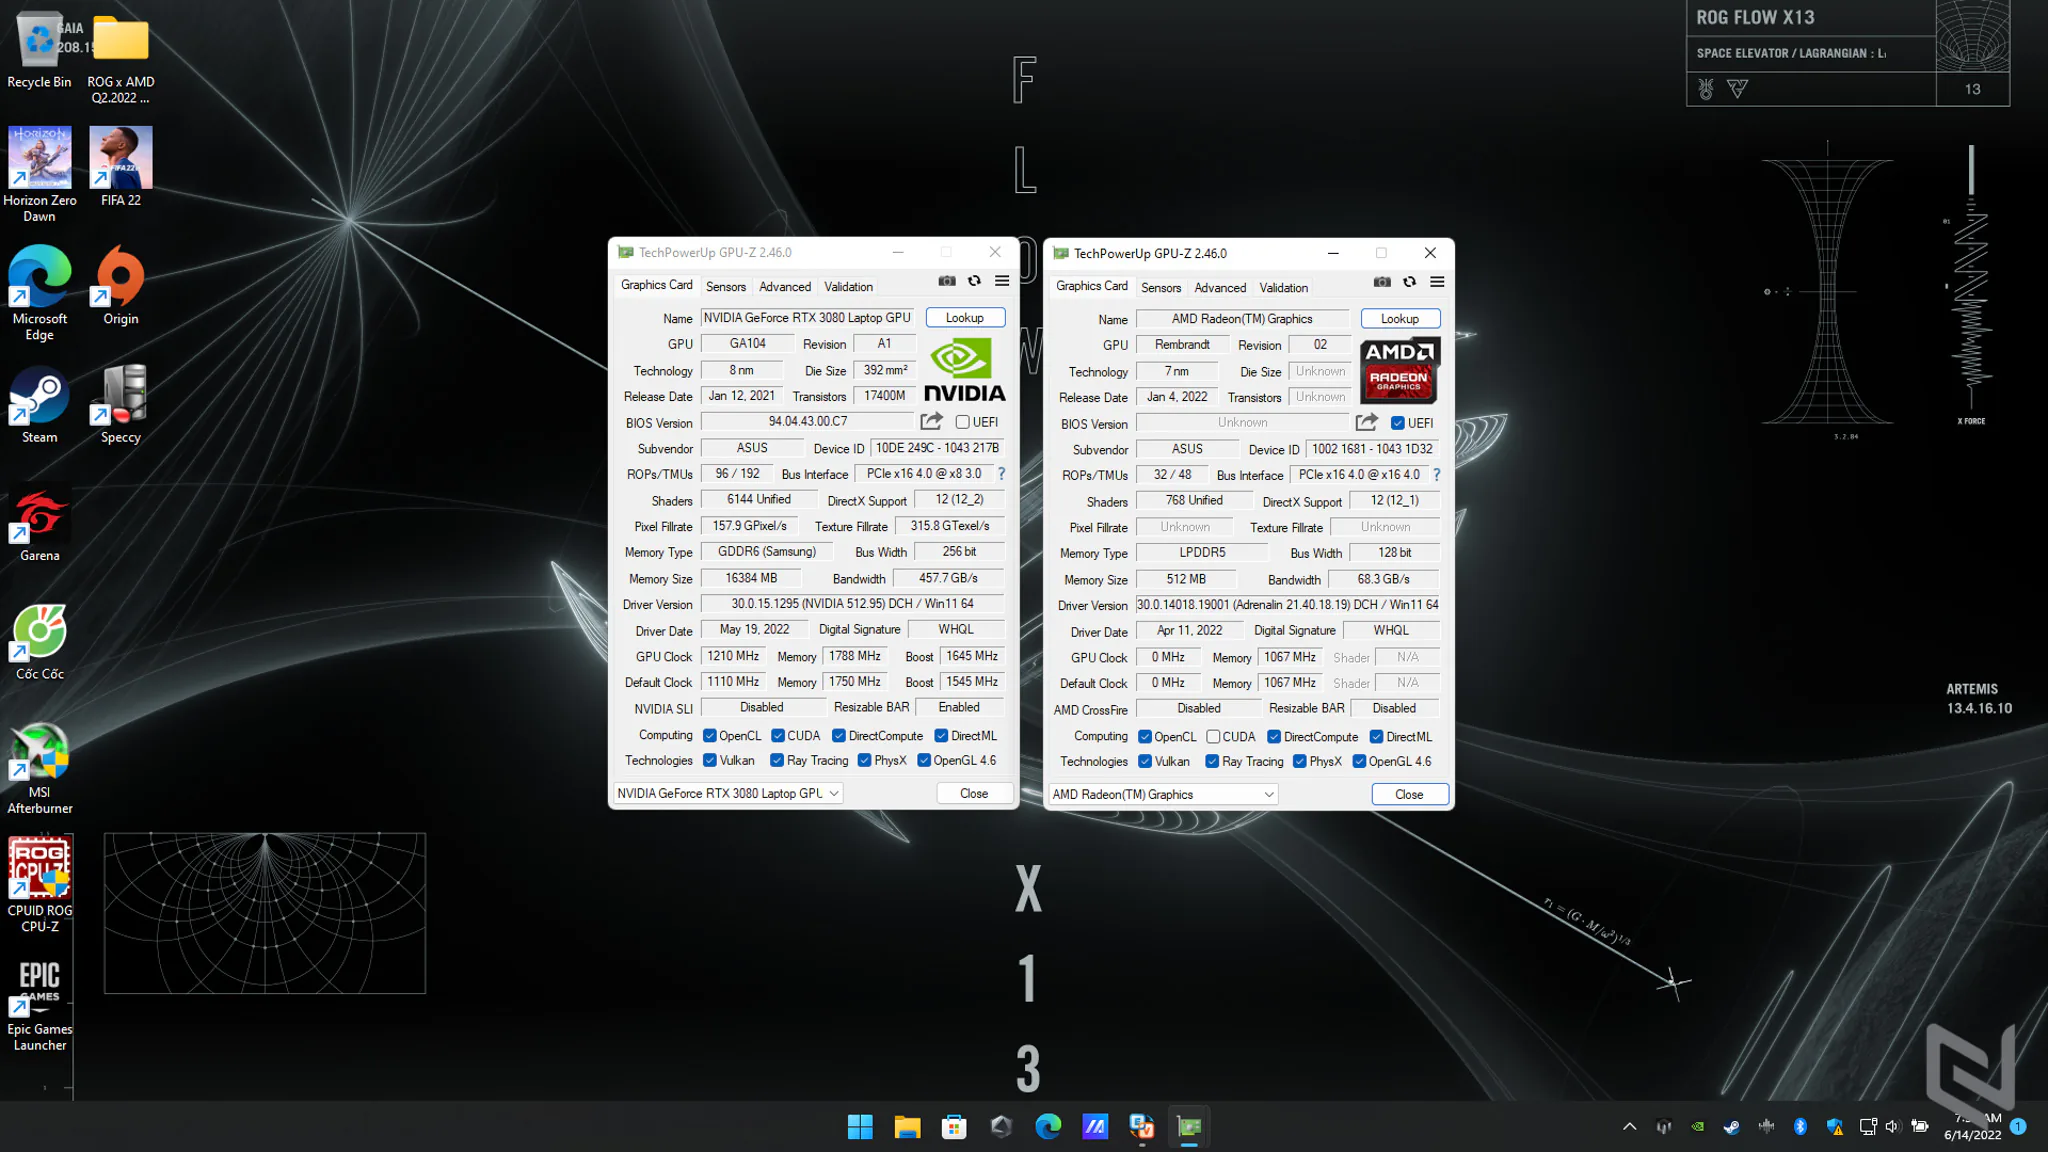Select the Origin desktop icon

(x=121, y=286)
